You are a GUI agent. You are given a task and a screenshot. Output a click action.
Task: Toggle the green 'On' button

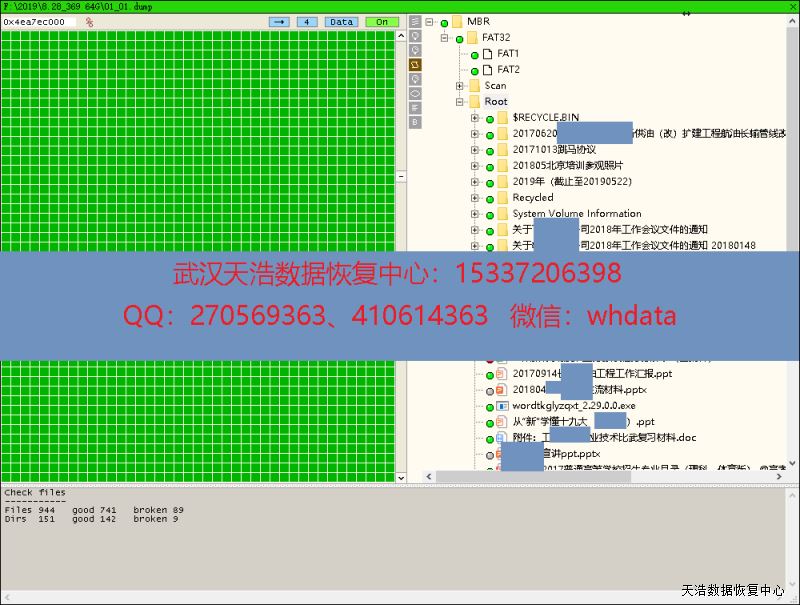pyautogui.click(x=381, y=21)
